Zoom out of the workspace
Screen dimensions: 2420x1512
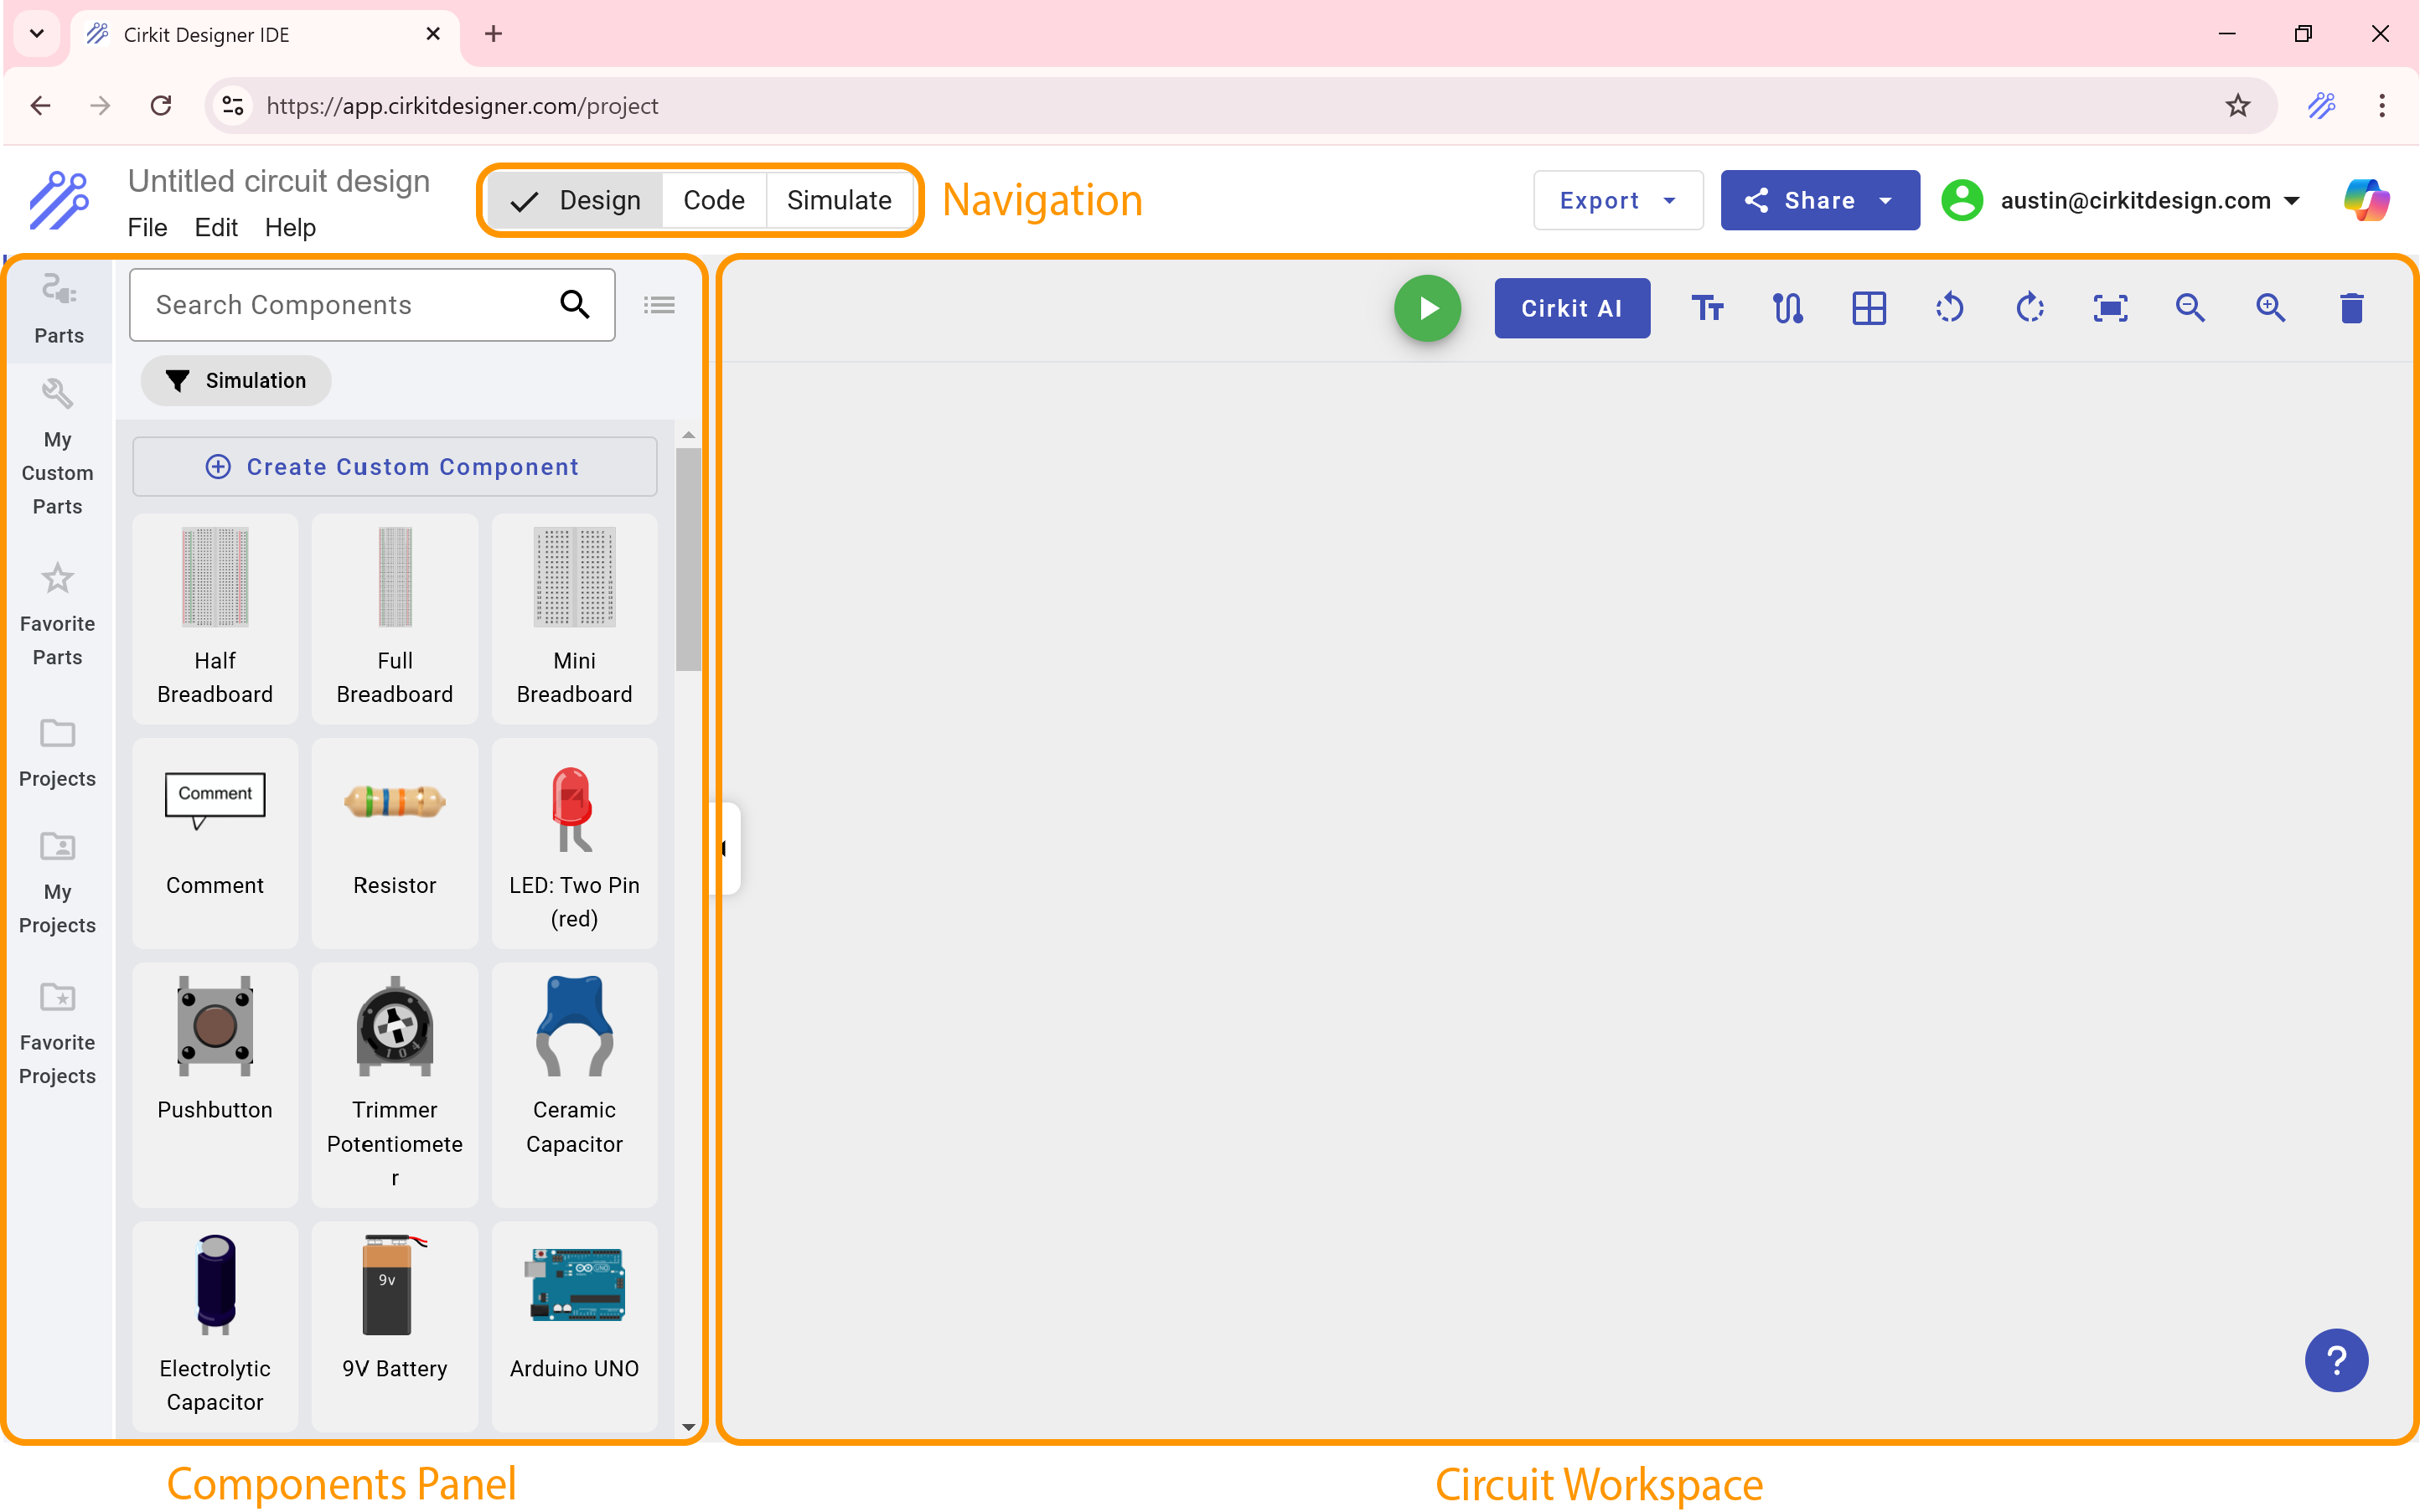click(2190, 308)
